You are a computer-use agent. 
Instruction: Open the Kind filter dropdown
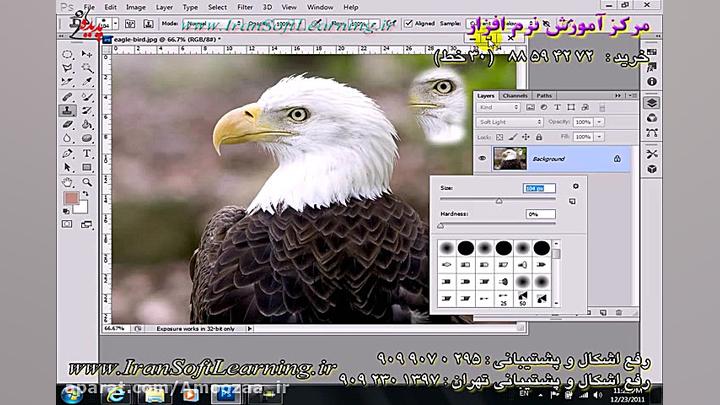499,107
